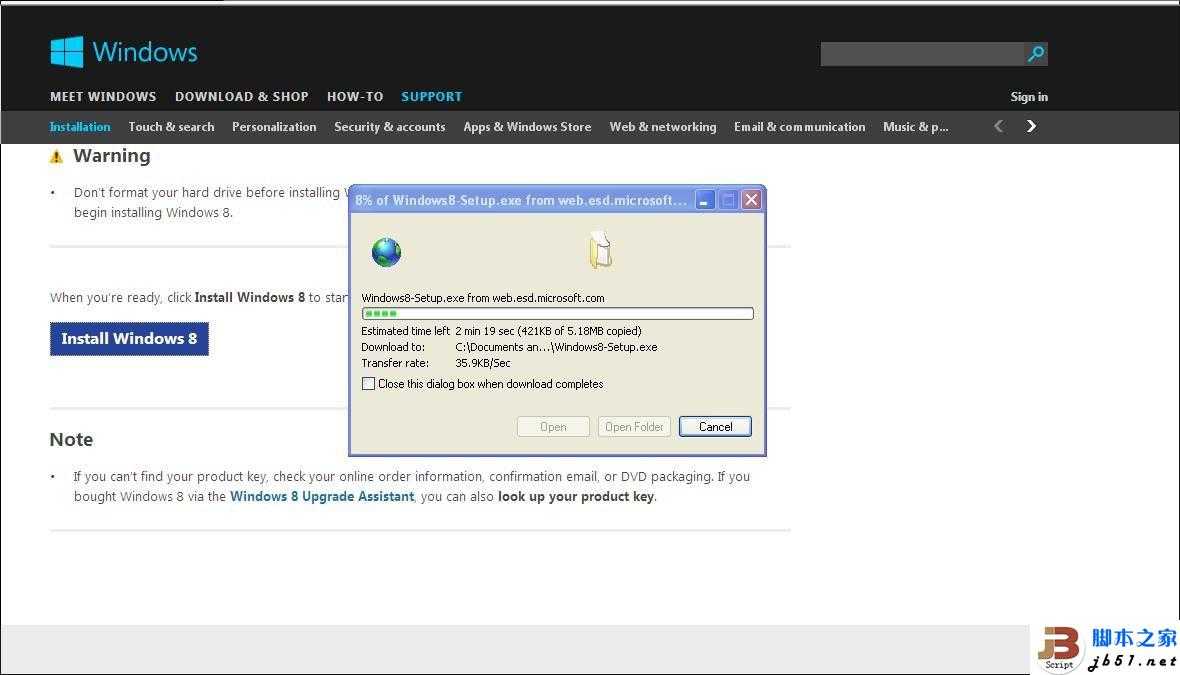The height and width of the screenshot is (675, 1180).
Task: Select the Web & networking tab
Action: coord(663,126)
